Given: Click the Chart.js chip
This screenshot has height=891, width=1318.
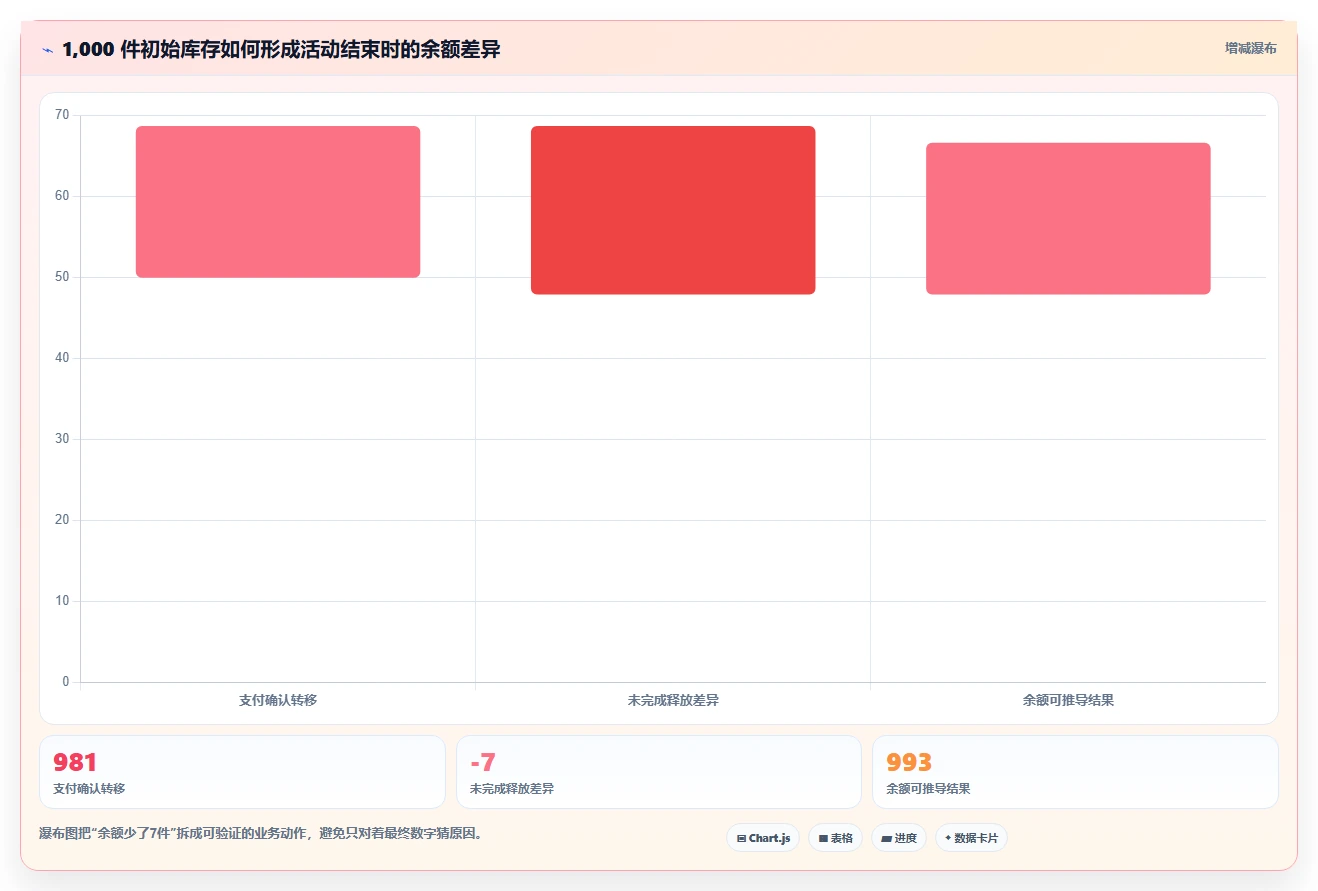Looking at the screenshot, I should pos(763,838).
